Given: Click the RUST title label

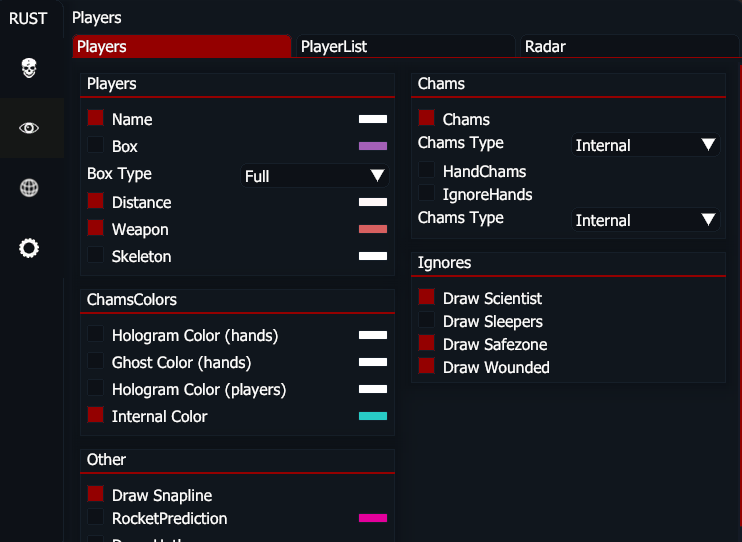Looking at the screenshot, I should pyautogui.click(x=28, y=18).
